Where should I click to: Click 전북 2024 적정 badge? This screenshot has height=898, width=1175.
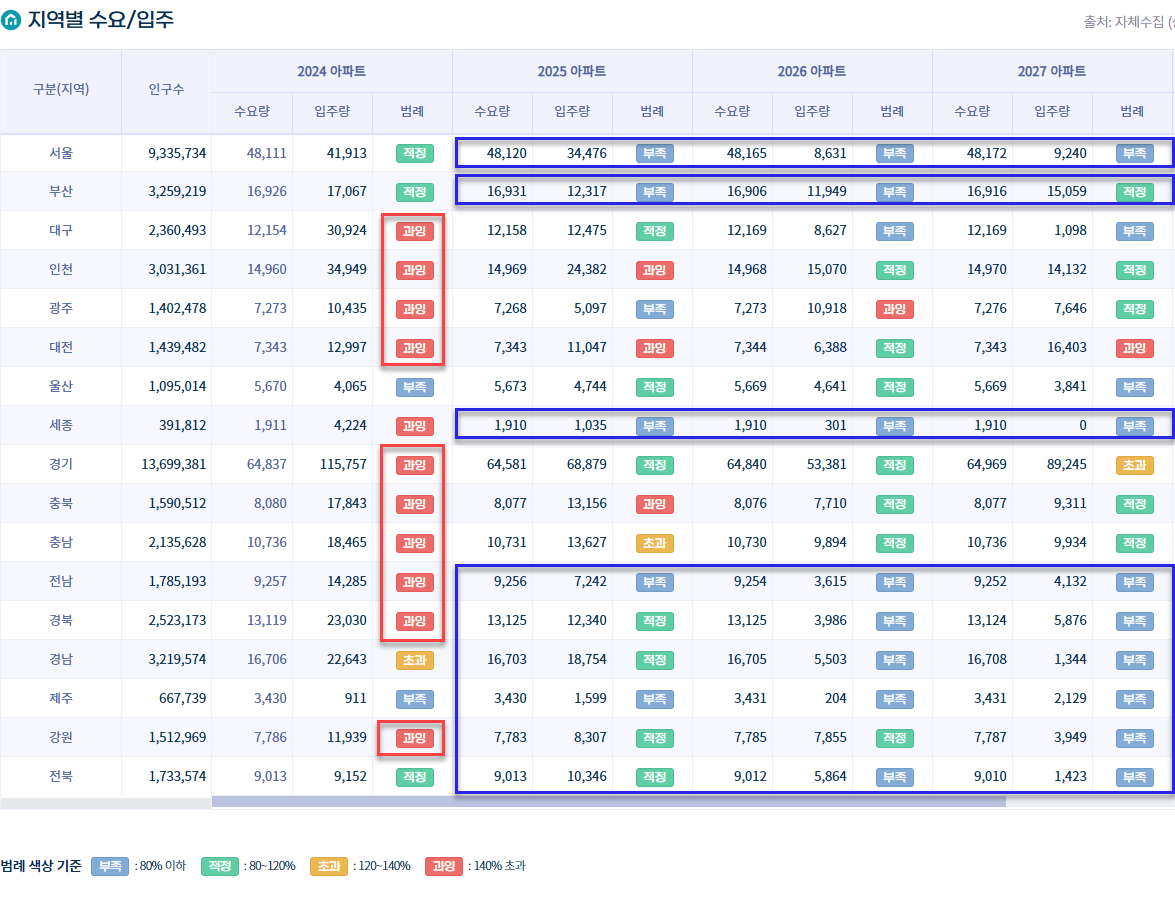click(414, 777)
